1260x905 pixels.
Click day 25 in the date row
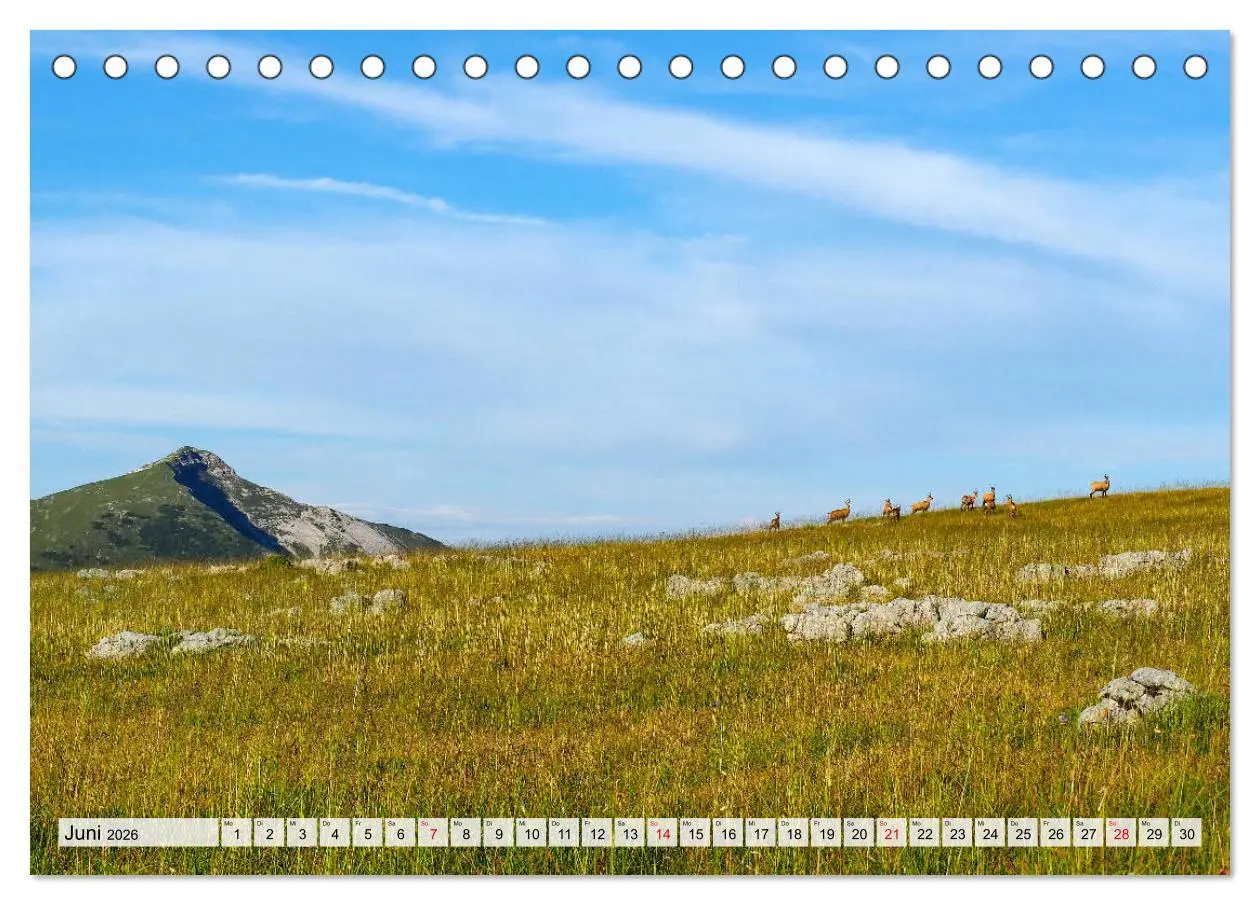(1023, 833)
